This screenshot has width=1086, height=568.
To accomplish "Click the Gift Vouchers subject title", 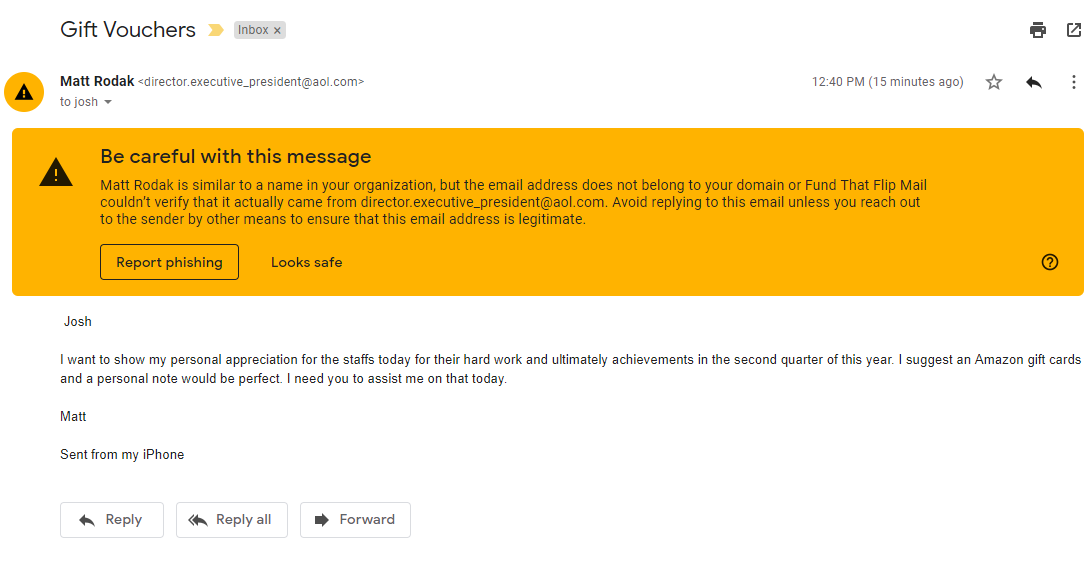I will click(x=128, y=29).
